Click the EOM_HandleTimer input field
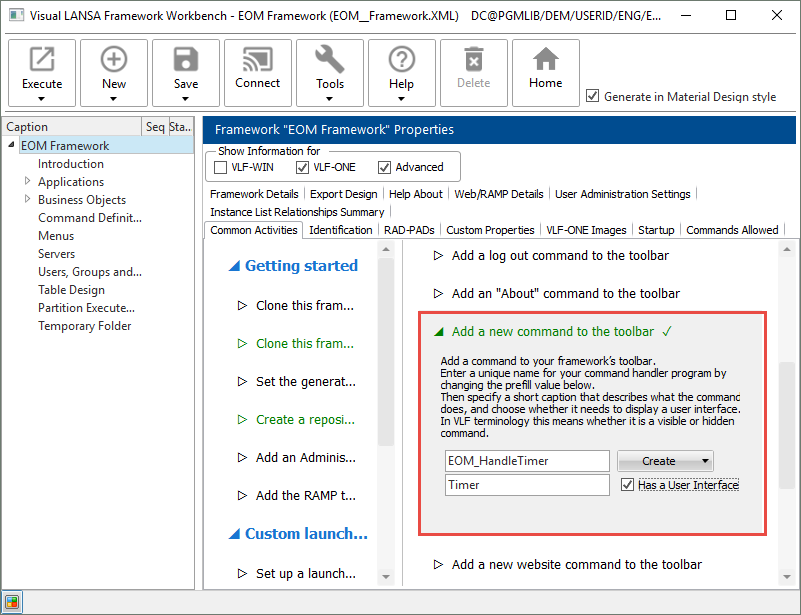Screen dimensions: 801x615 (x=527, y=461)
